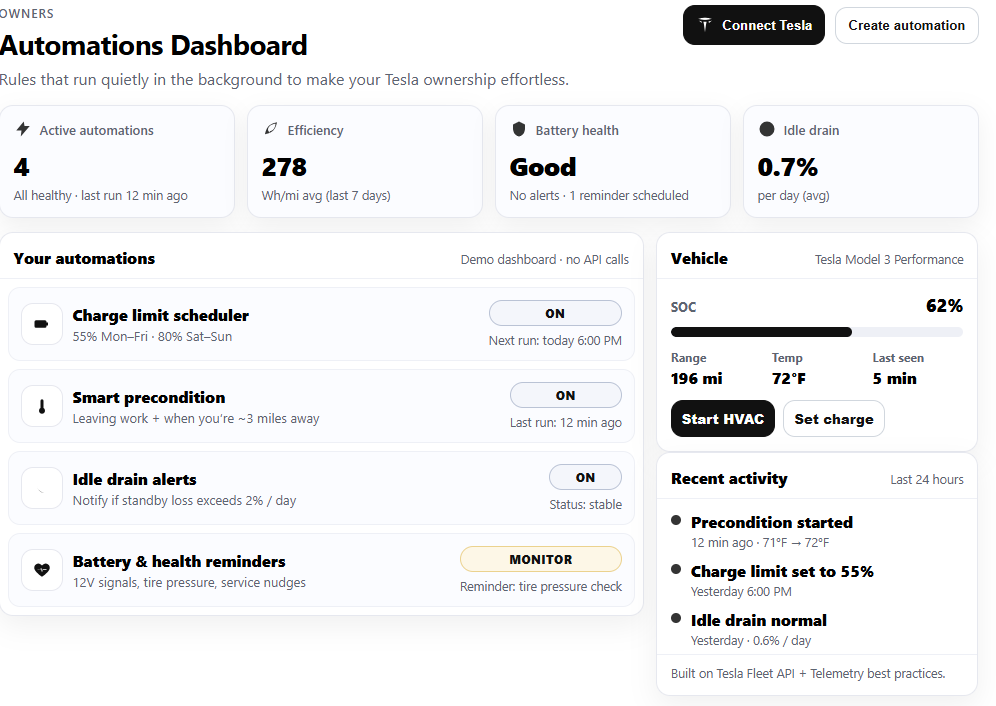996x706 pixels.
Task: Disable the Smart precondition automation
Action: point(565,394)
